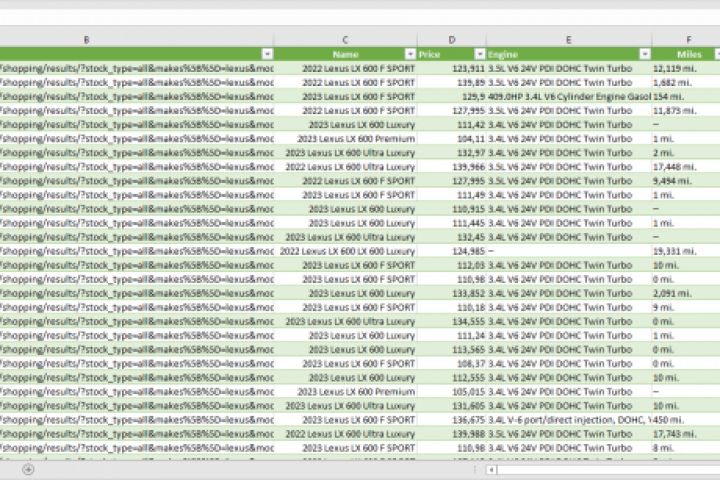Select the miles cell 12,119 mi.

click(x=686, y=68)
